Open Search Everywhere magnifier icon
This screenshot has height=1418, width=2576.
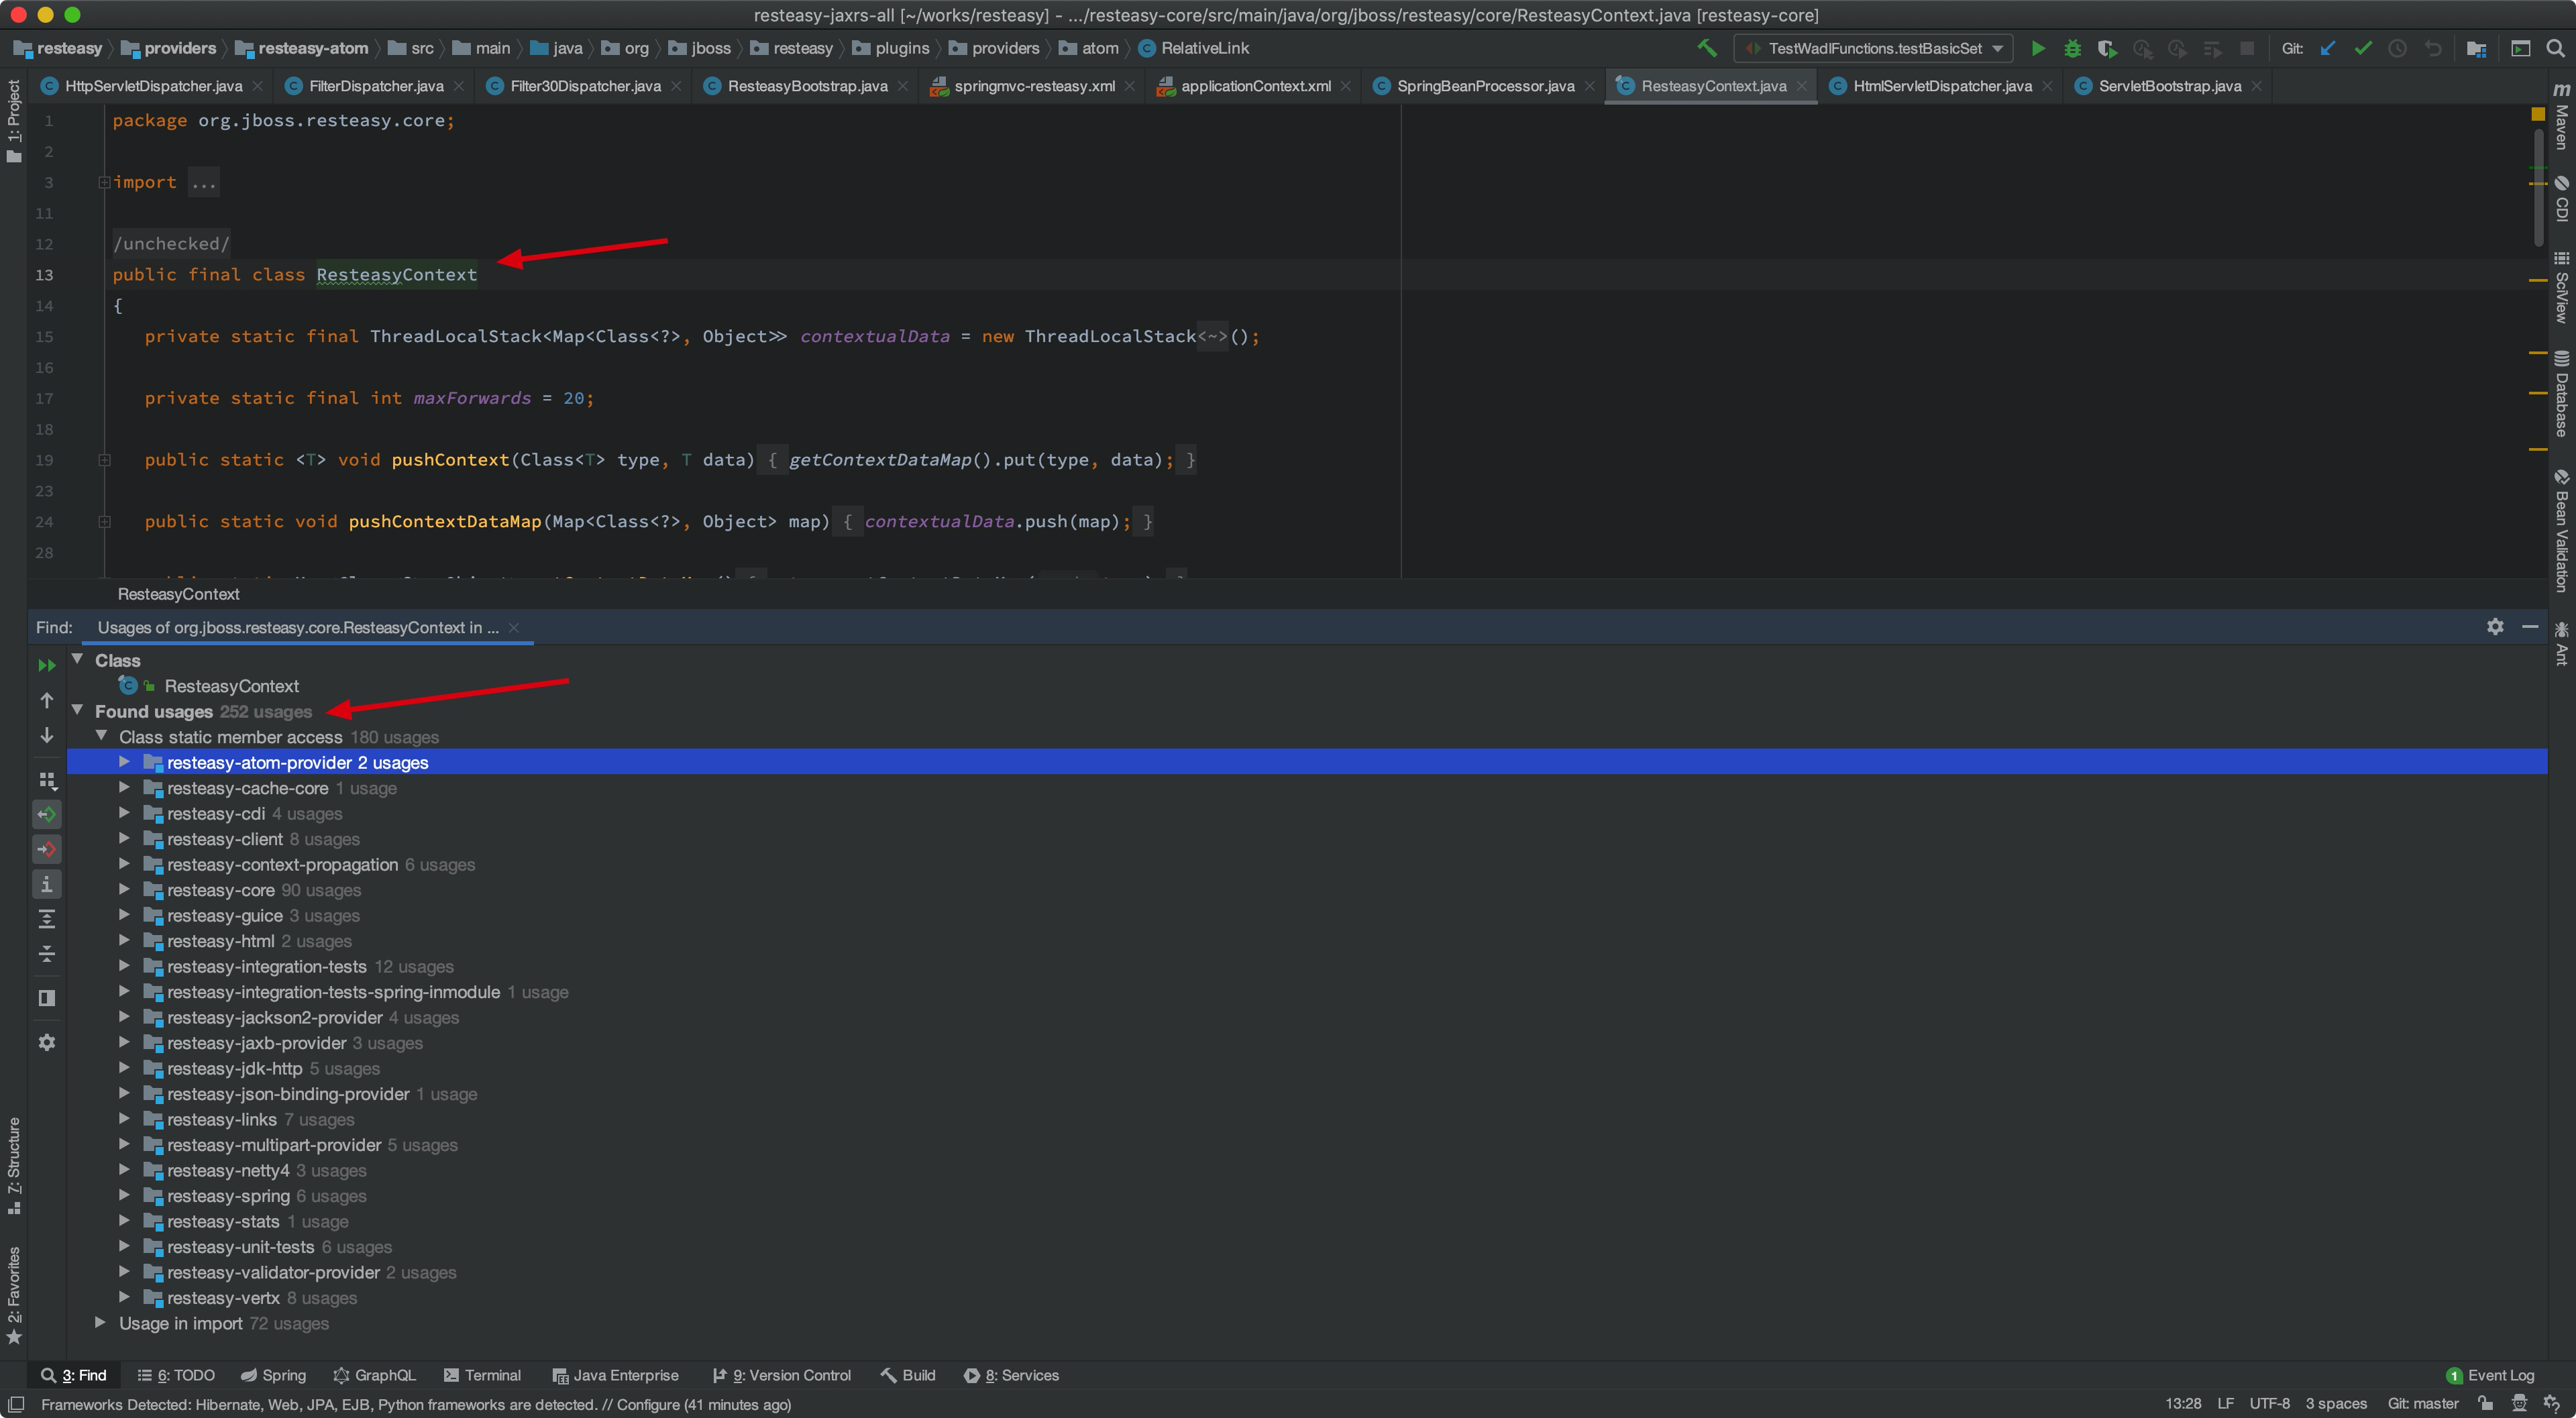pos(2555,48)
